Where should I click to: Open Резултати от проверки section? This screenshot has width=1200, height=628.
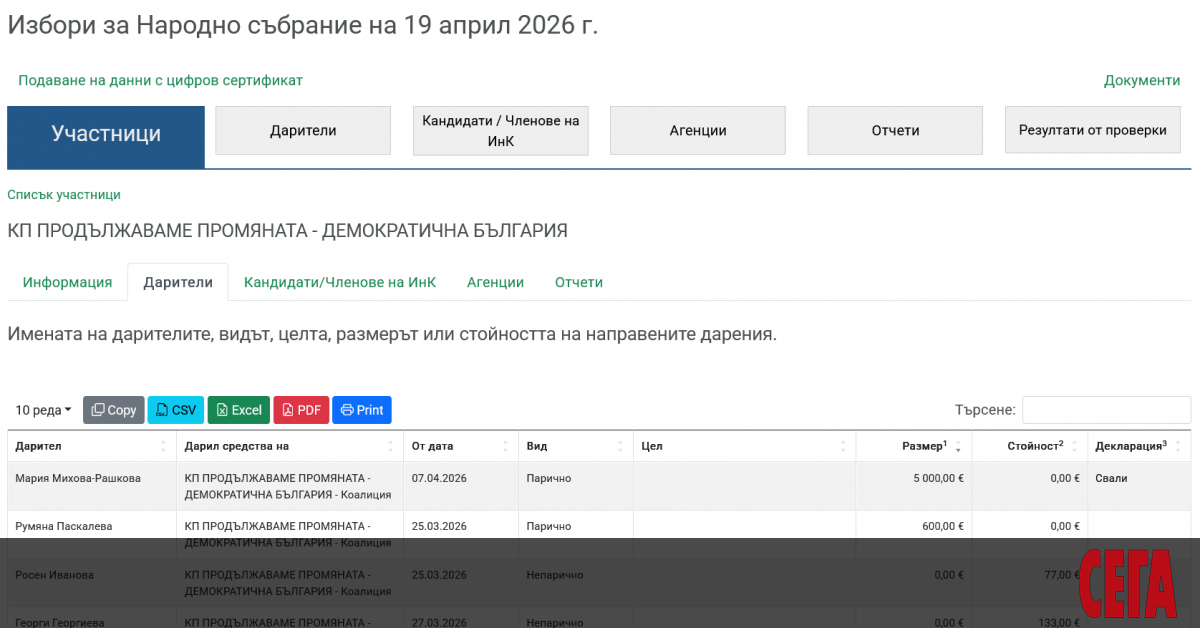tap(1092, 130)
